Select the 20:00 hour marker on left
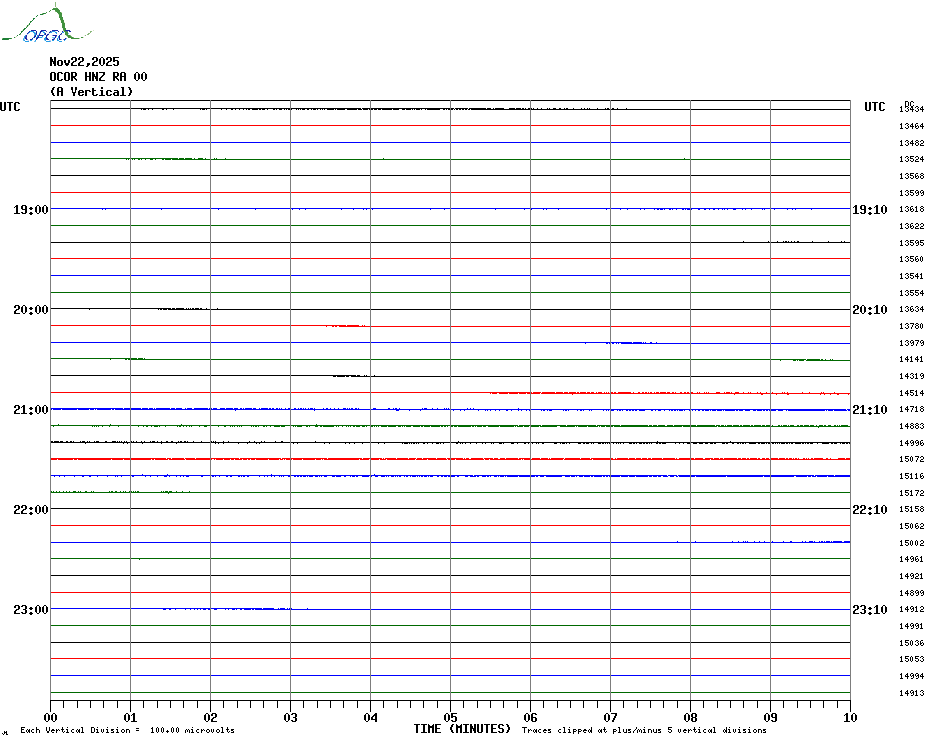The image size is (930, 744). coord(31,310)
